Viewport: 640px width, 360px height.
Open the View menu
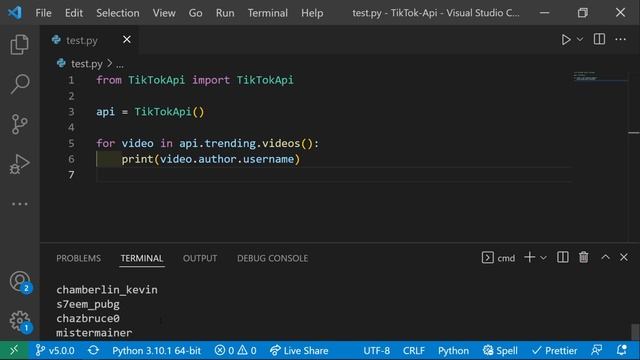tap(164, 13)
